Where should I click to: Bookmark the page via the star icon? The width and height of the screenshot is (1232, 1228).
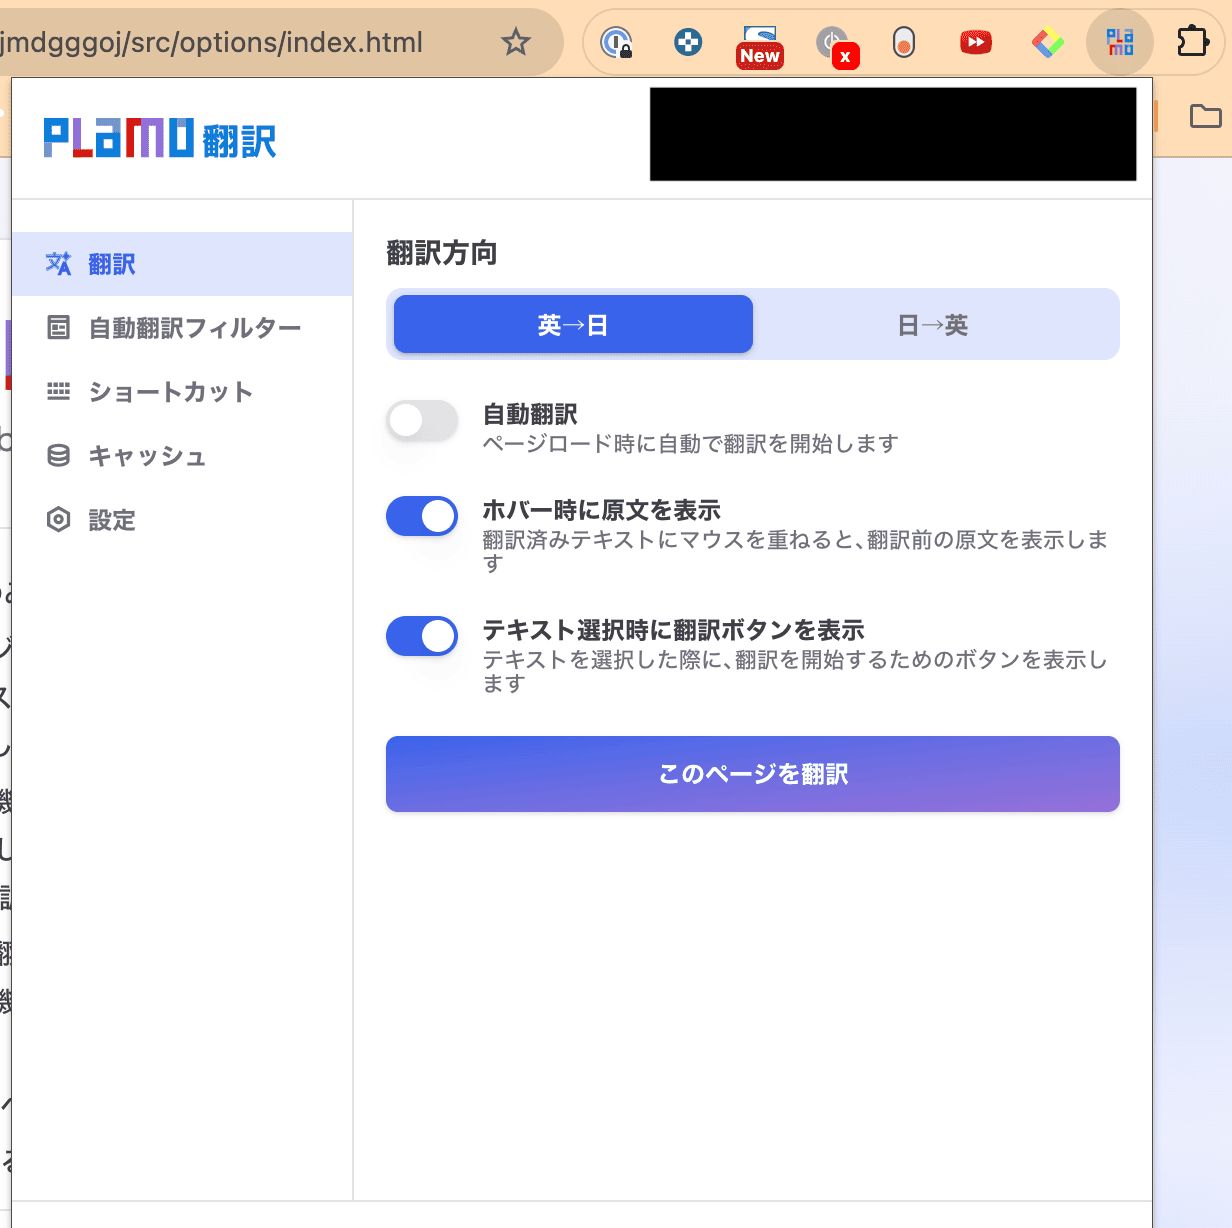click(515, 43)
